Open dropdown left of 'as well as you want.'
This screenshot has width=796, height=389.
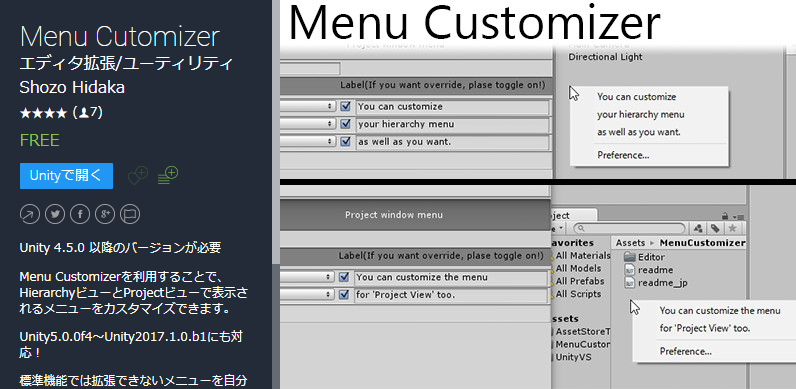(x=308, y=142)
